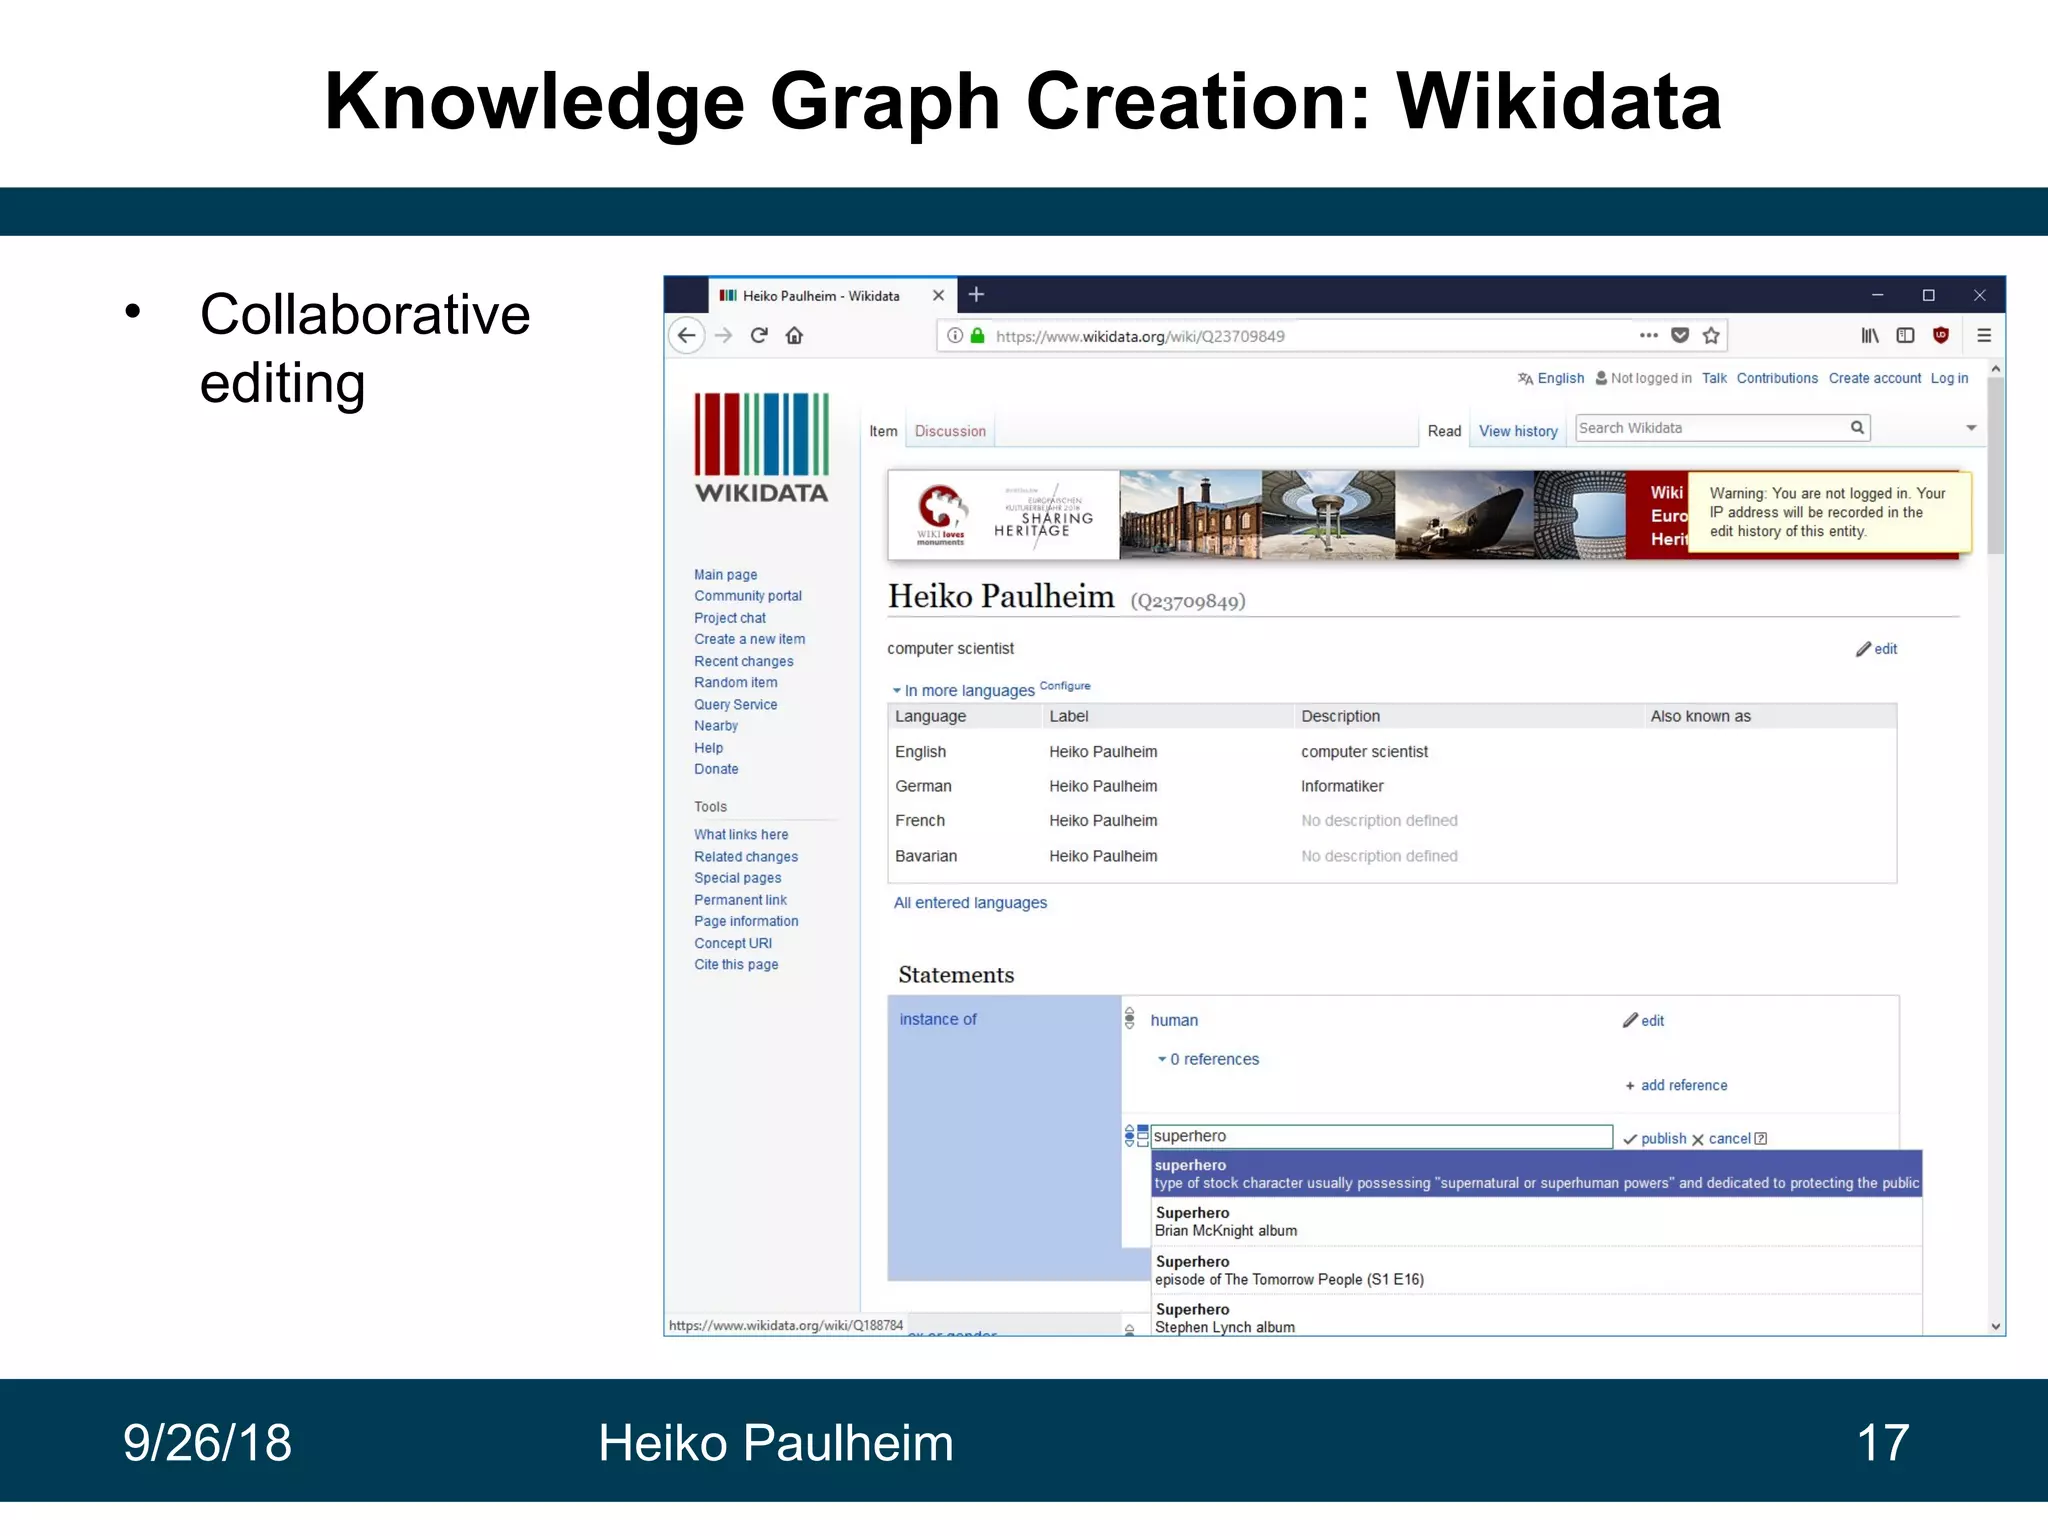Reload the Wikidata page

click(759, 336)
